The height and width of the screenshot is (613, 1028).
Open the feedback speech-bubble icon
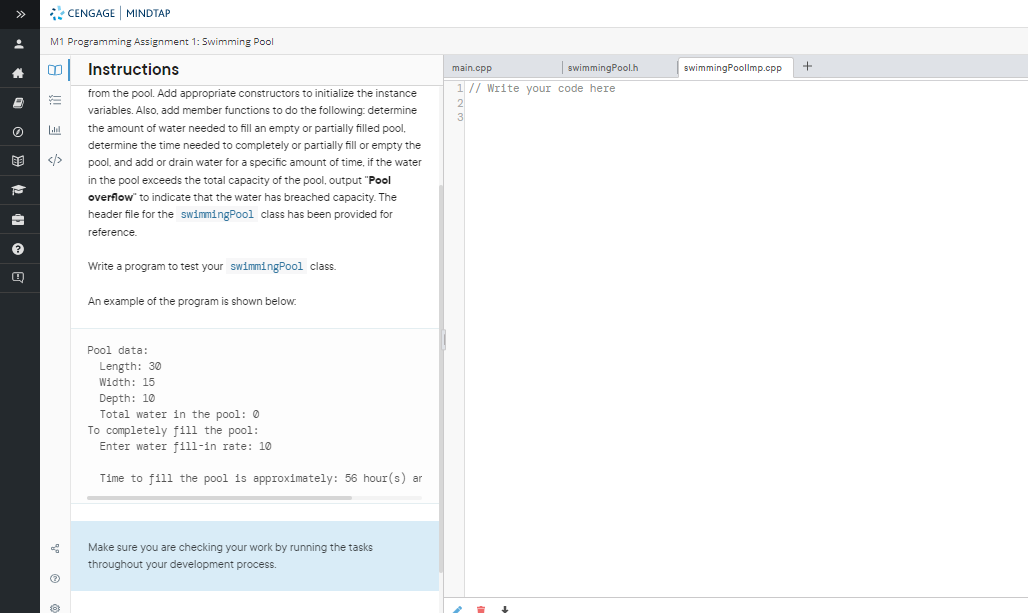coord(19,278)
